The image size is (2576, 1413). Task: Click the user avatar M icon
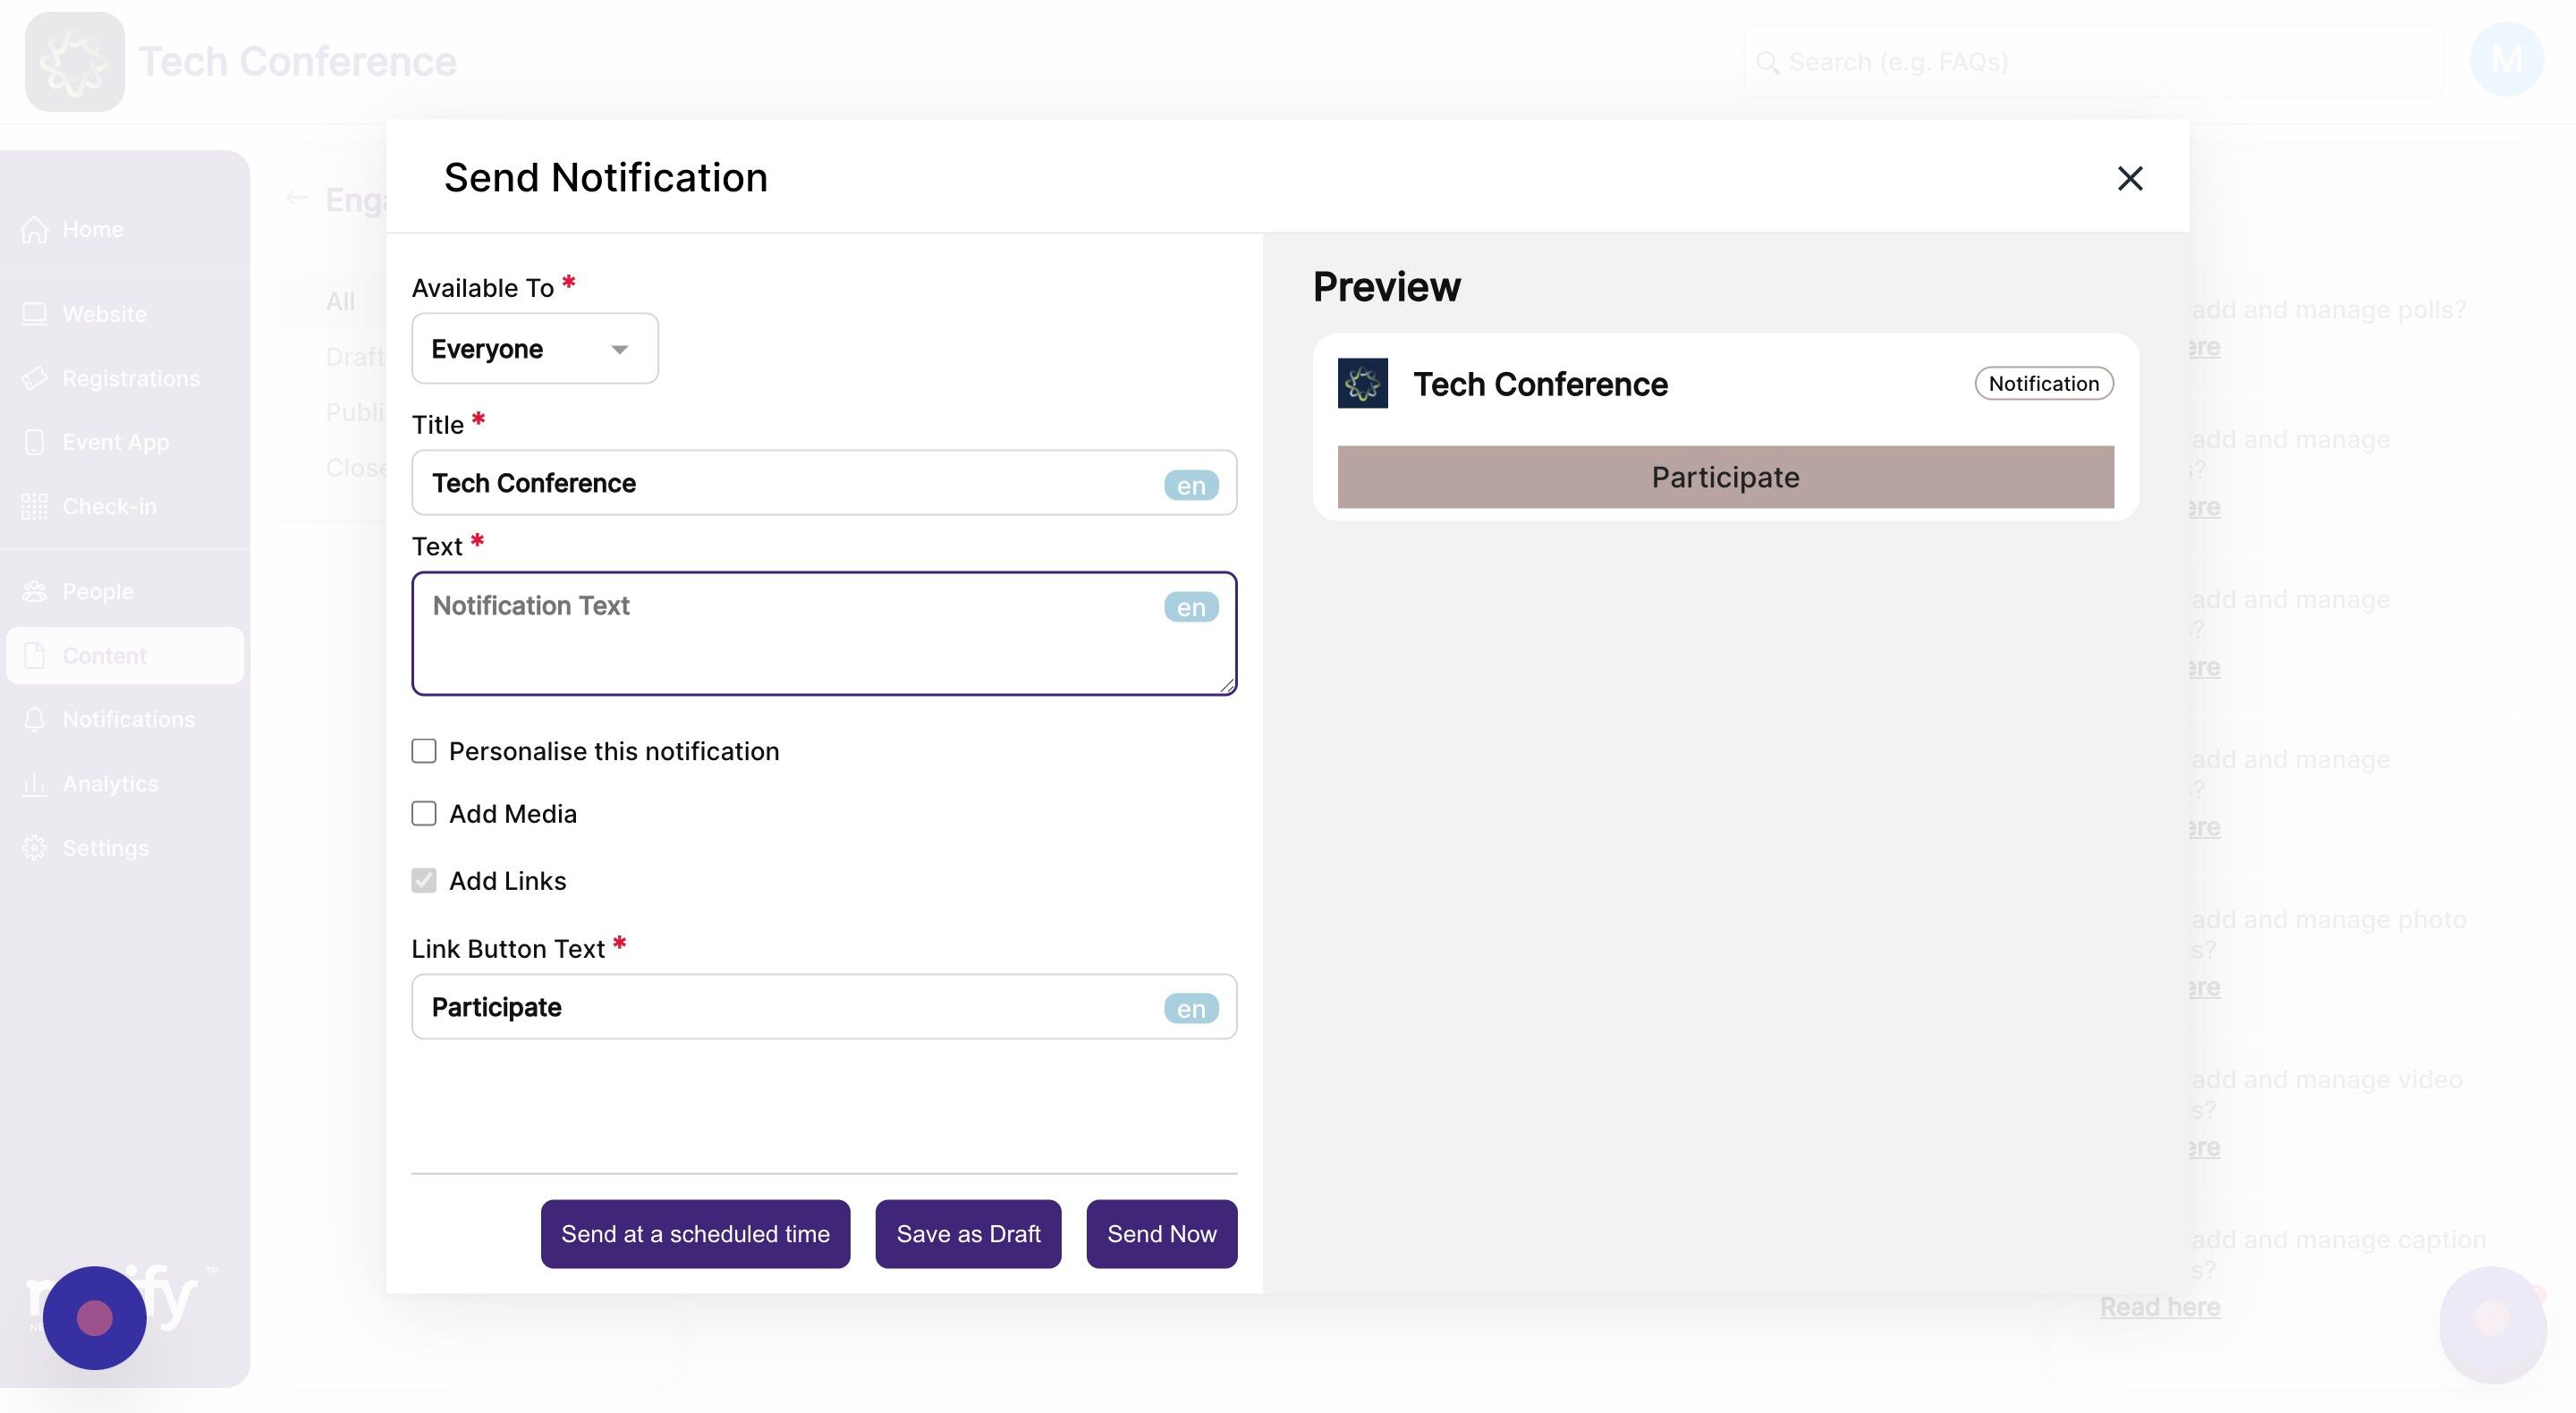coord(2505,60)
